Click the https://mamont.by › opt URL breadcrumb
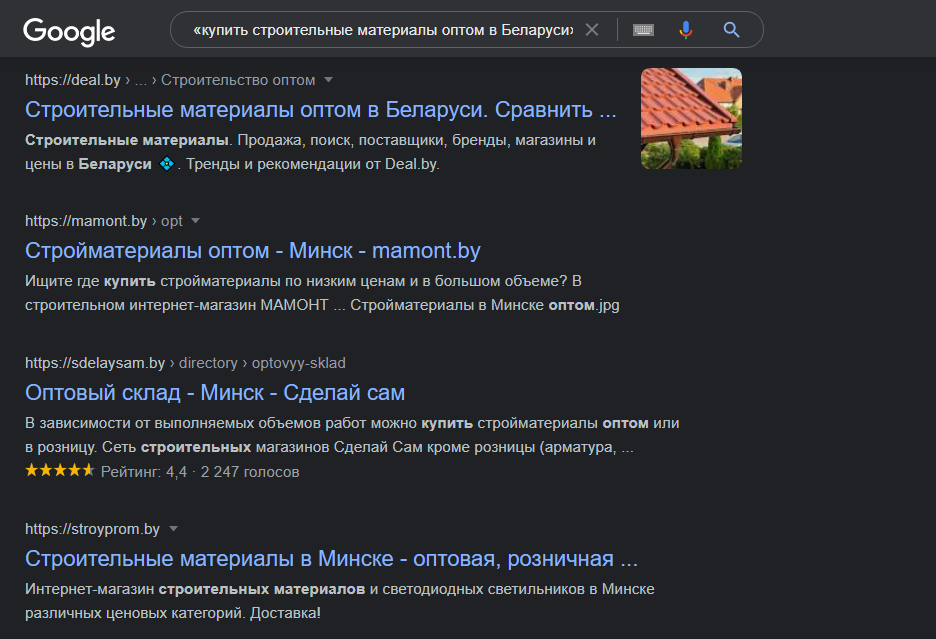The image size is (936, 639). pyautogui.click(x=104, y=221)
